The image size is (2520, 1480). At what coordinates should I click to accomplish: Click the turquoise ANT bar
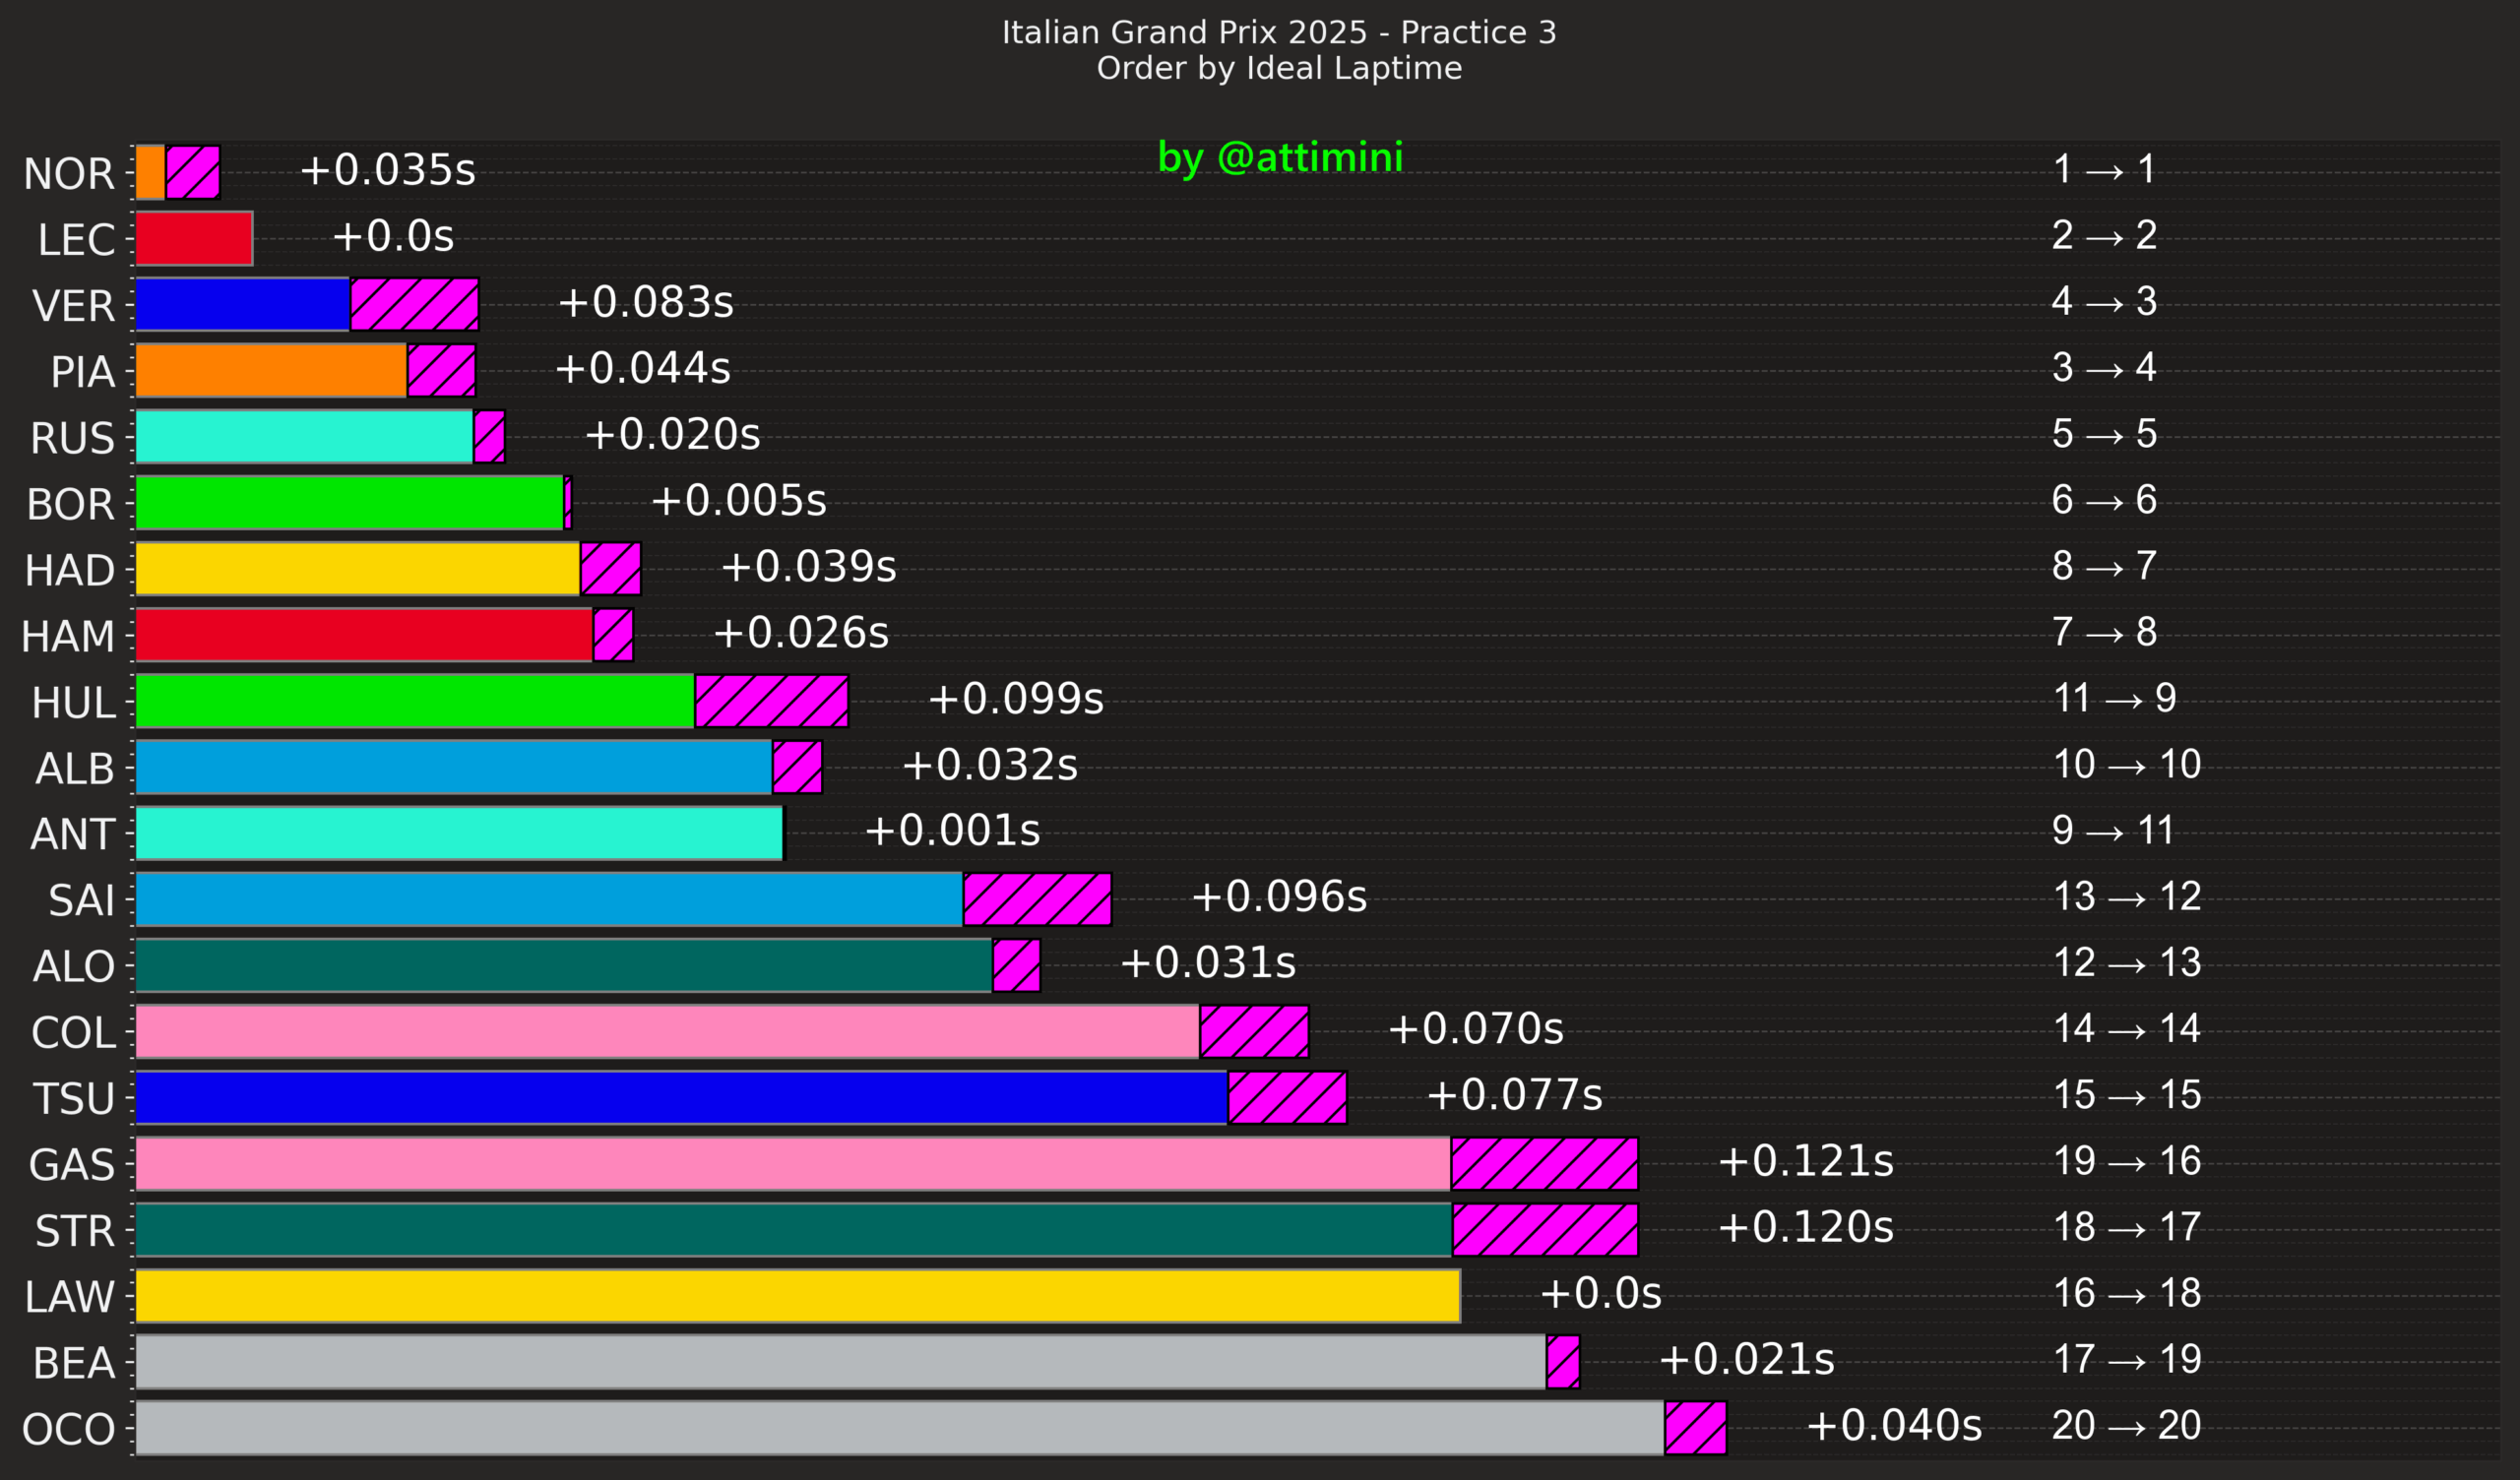(x=459, y=833)
